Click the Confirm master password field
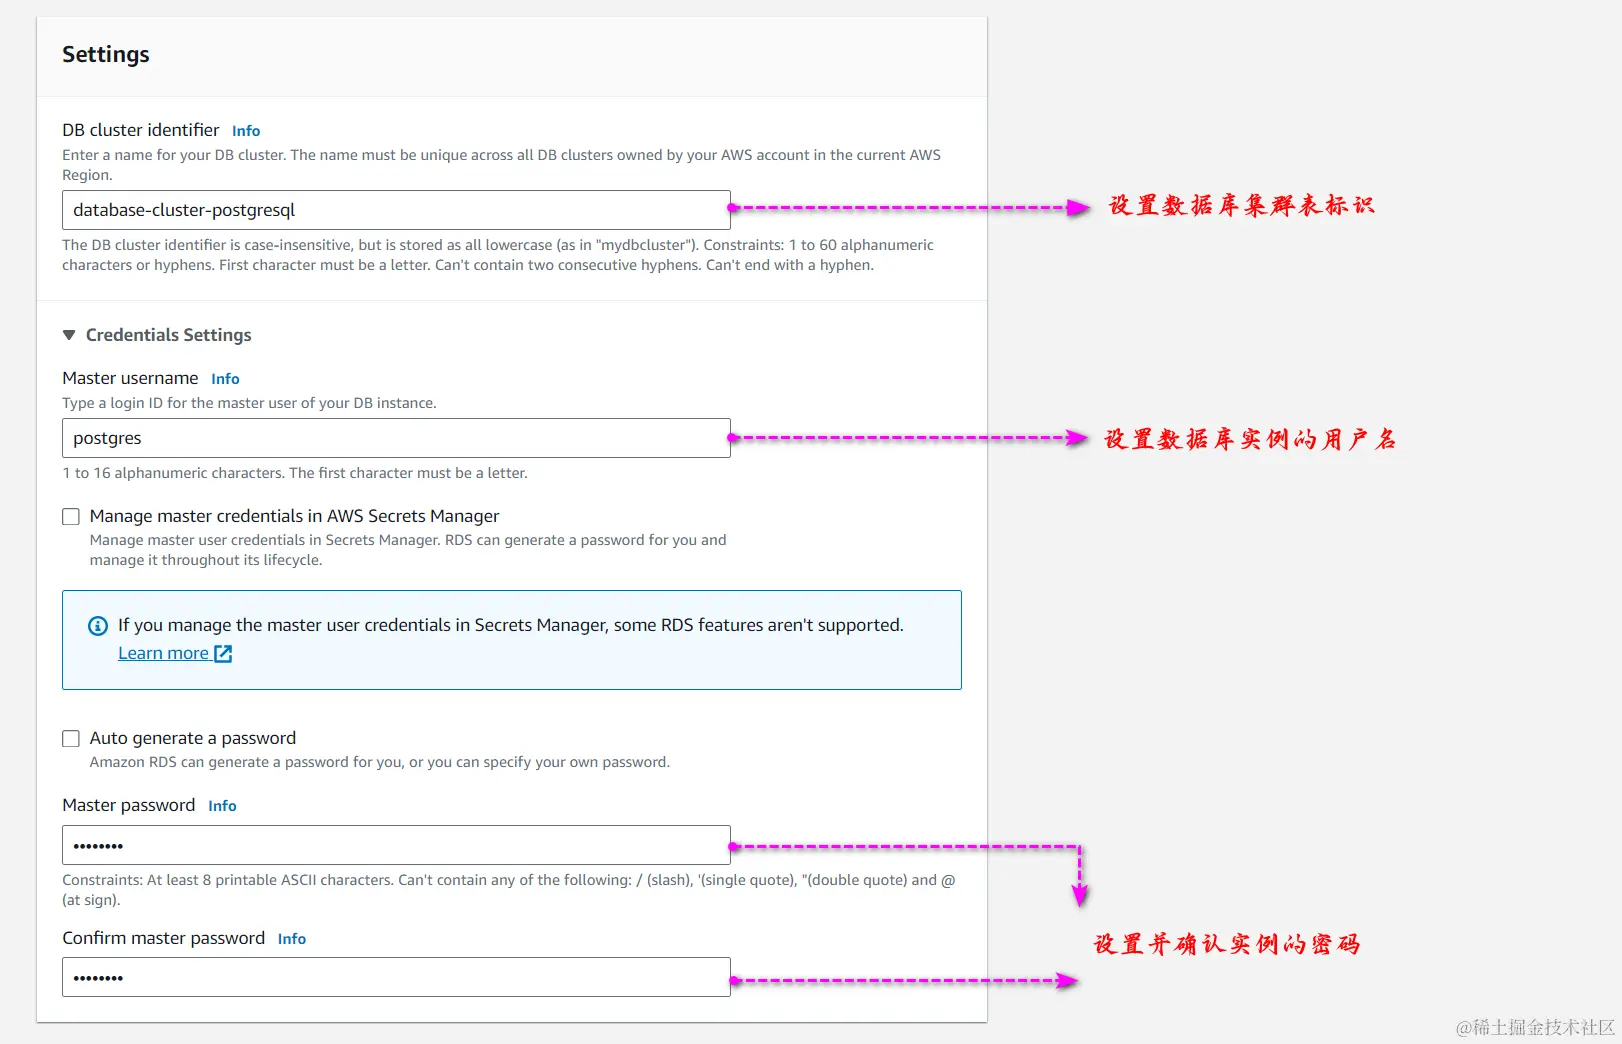The image size is (1622, 1044). pos(396,977)
